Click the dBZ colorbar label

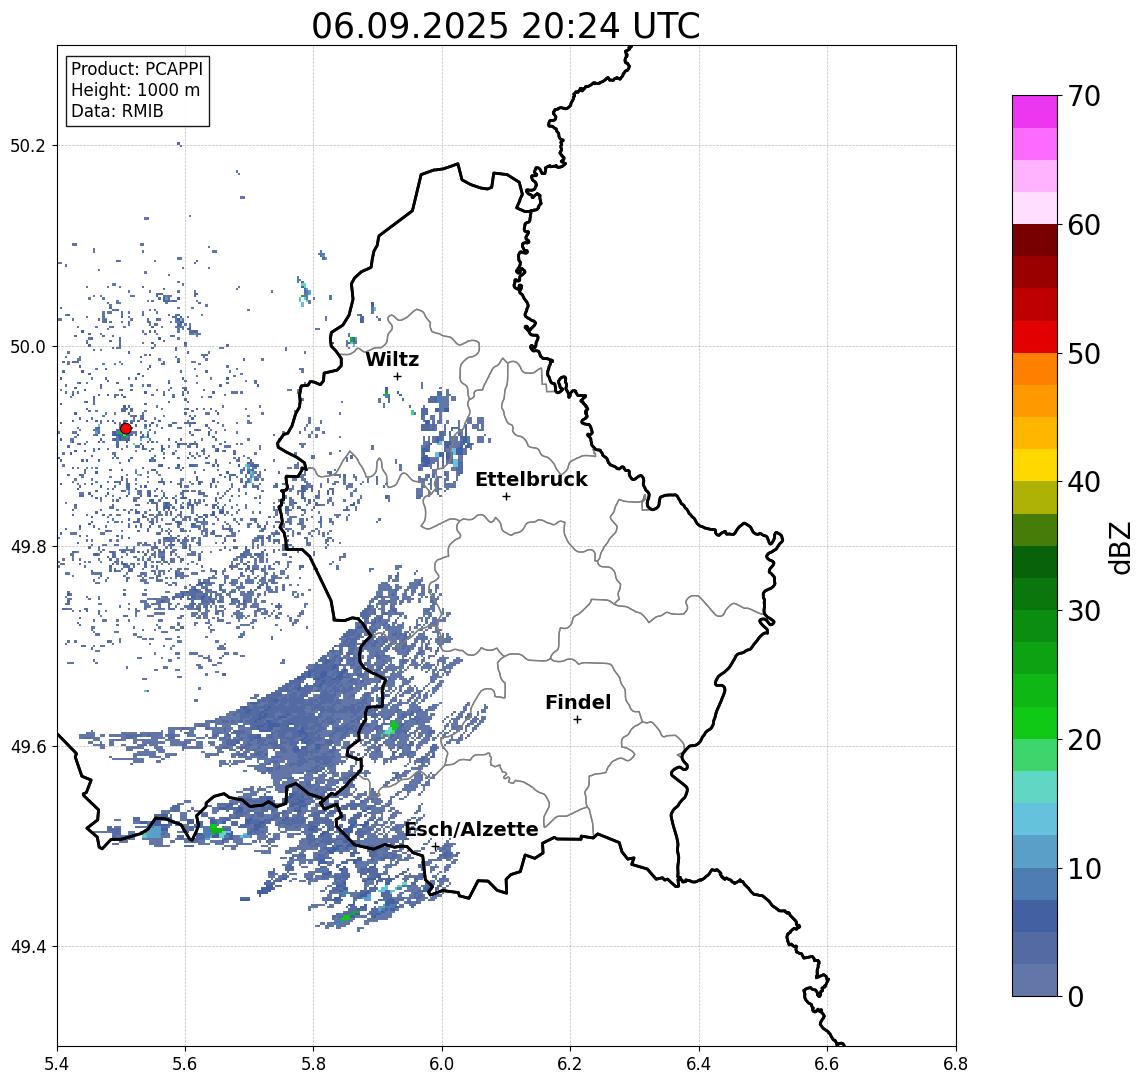1119,548
